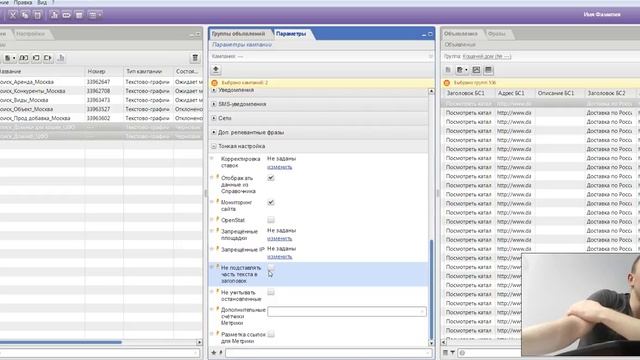Click the Copy icon in the purple toolbar
The width and height of the screenshot is (640, 360).
point(25,15)
